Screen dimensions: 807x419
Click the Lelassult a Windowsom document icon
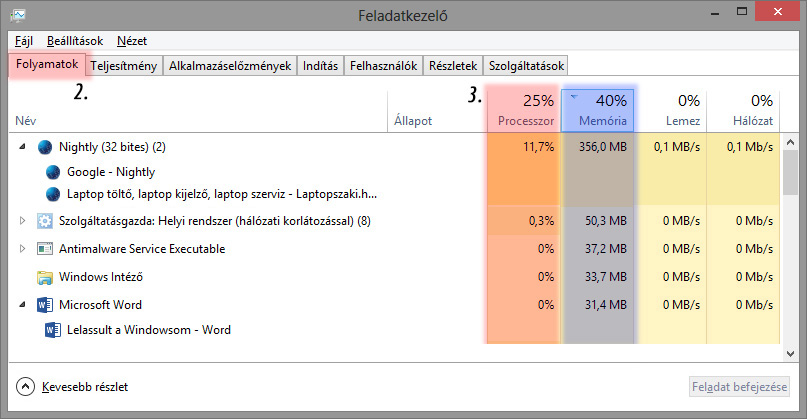click(x=53, y=329)
